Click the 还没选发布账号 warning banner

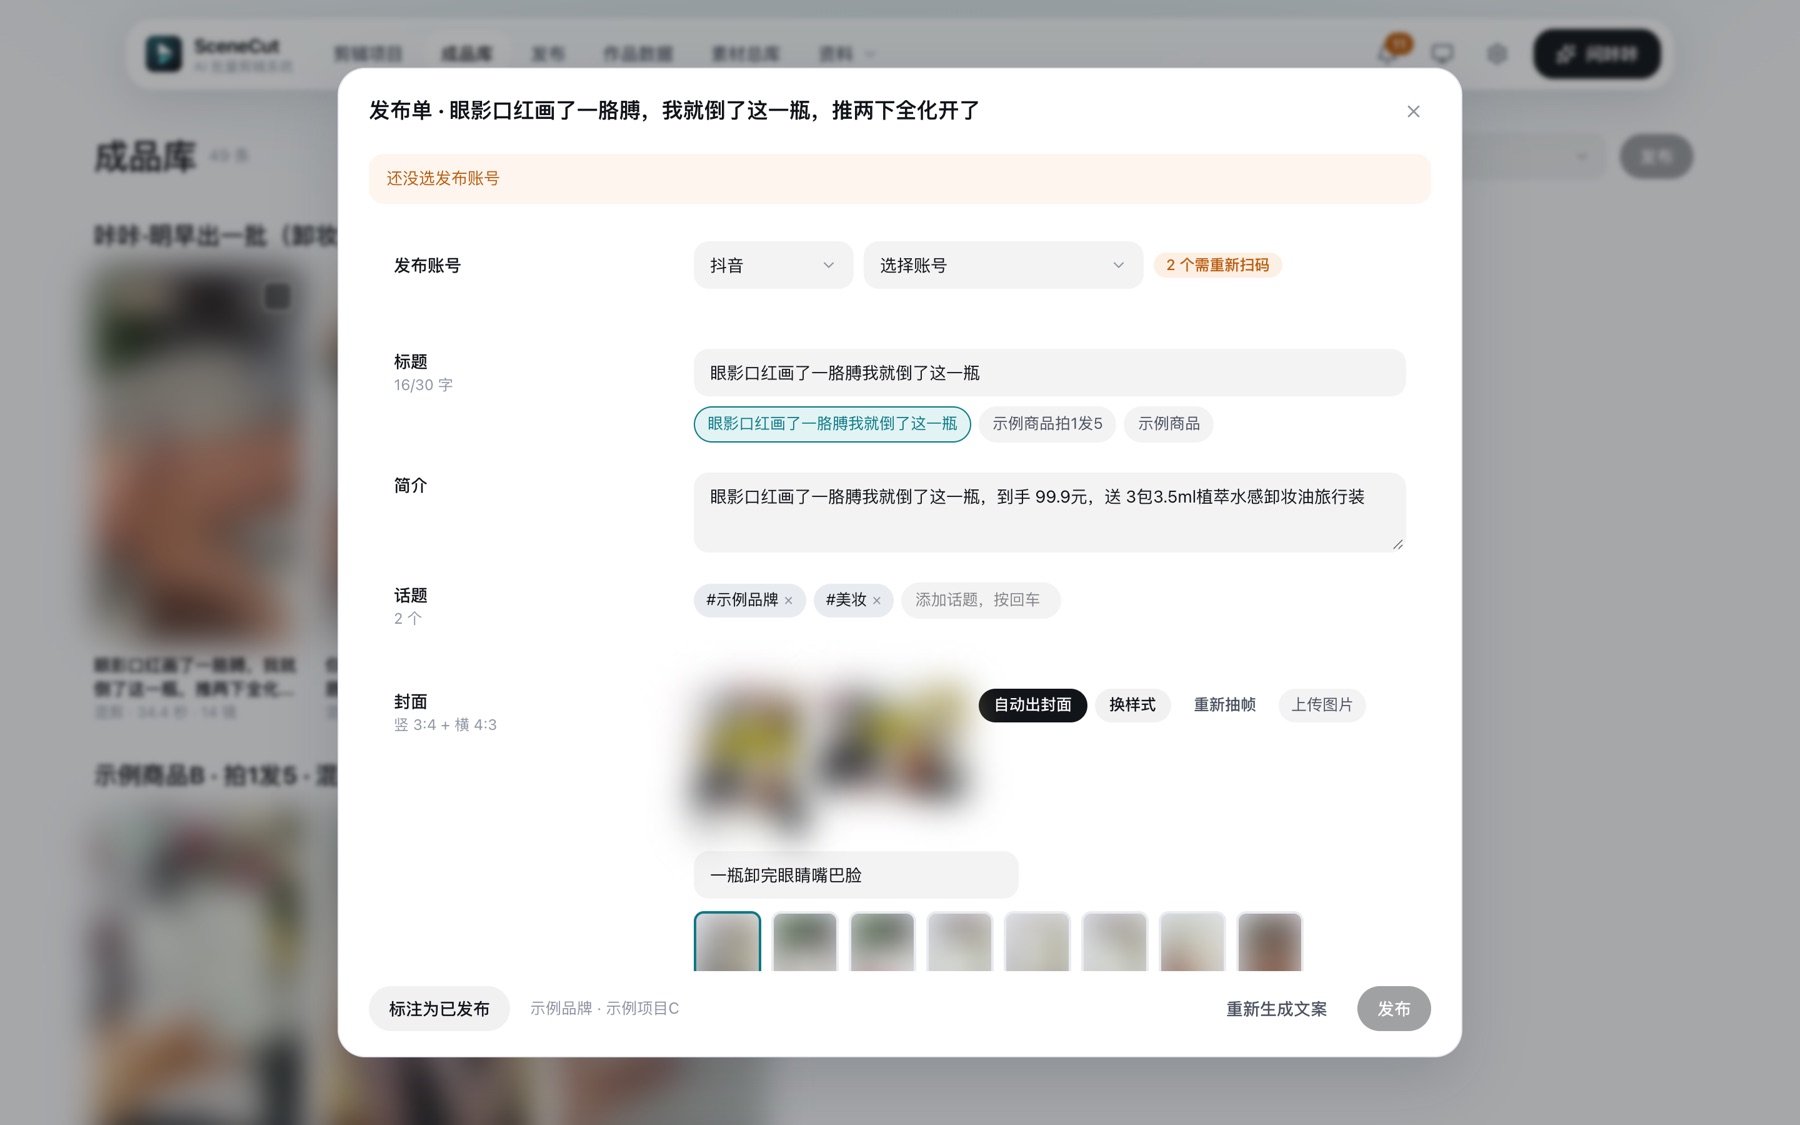click(x=899, y=179)
